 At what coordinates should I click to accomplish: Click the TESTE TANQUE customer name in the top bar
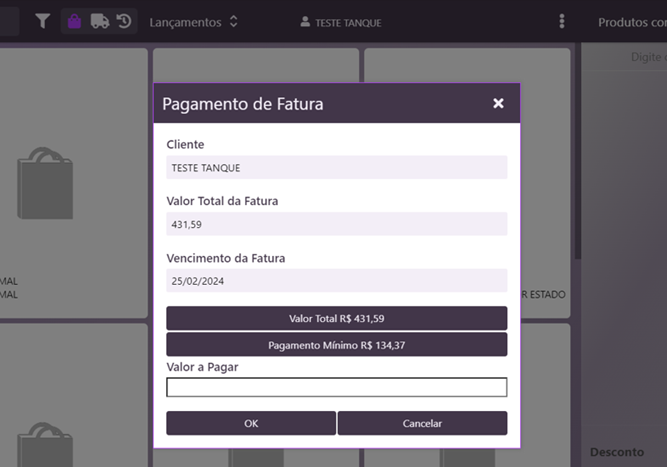click(348, 22)
